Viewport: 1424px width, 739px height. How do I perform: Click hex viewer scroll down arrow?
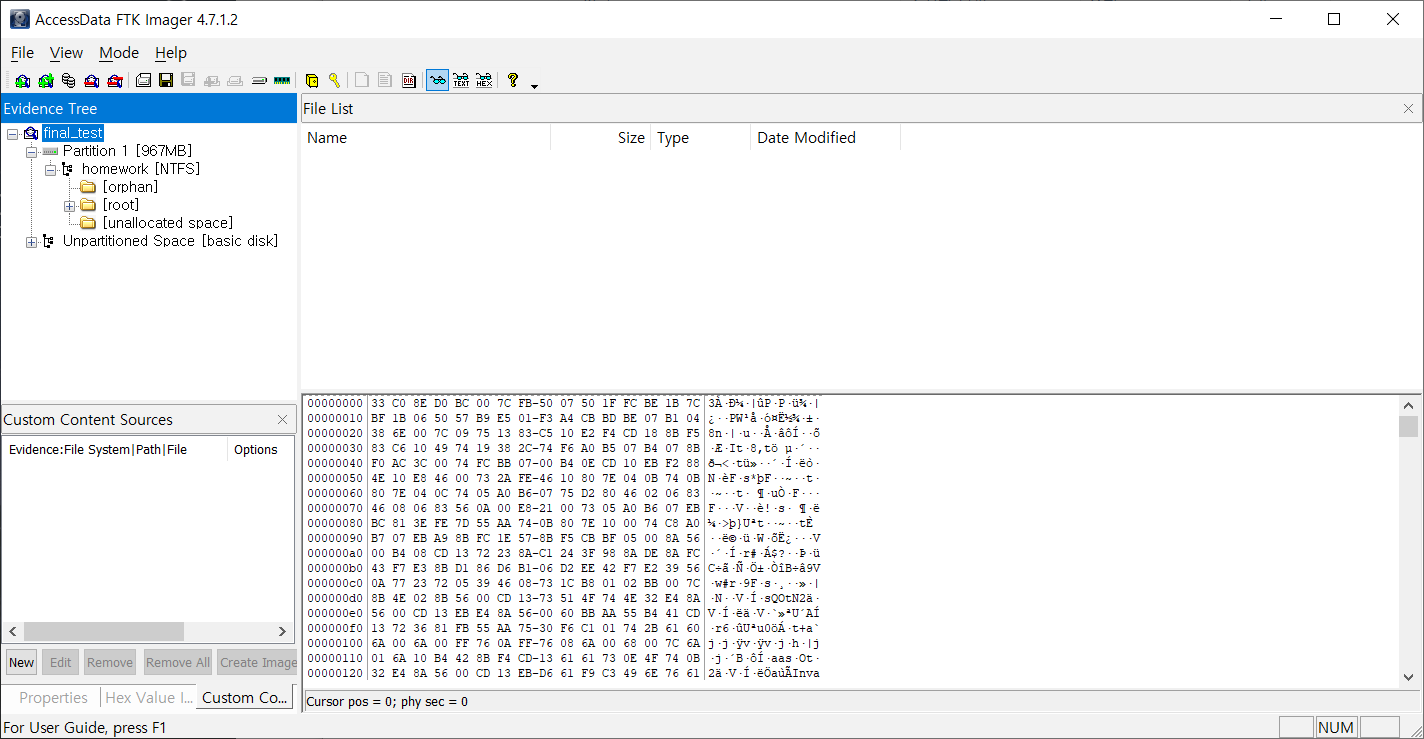(1408, 678)
